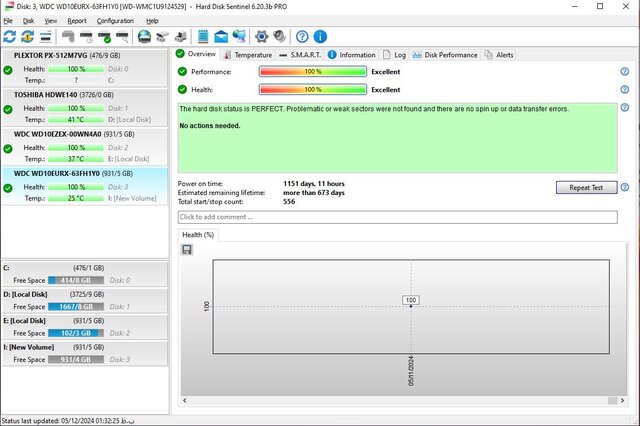Click the help icon next to Repeat Test
This screenshot has width=640, height=426.
point(624,187)
